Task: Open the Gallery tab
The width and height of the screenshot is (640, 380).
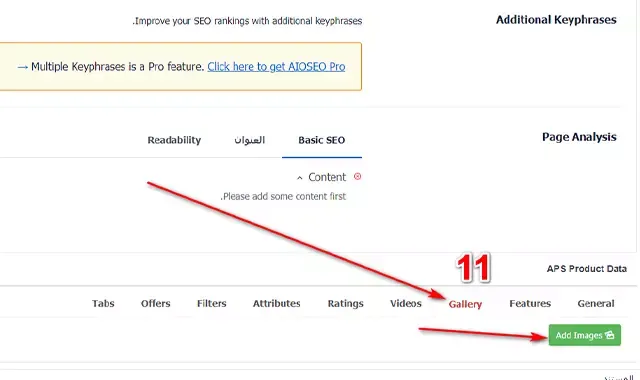Action: (465, 304)
